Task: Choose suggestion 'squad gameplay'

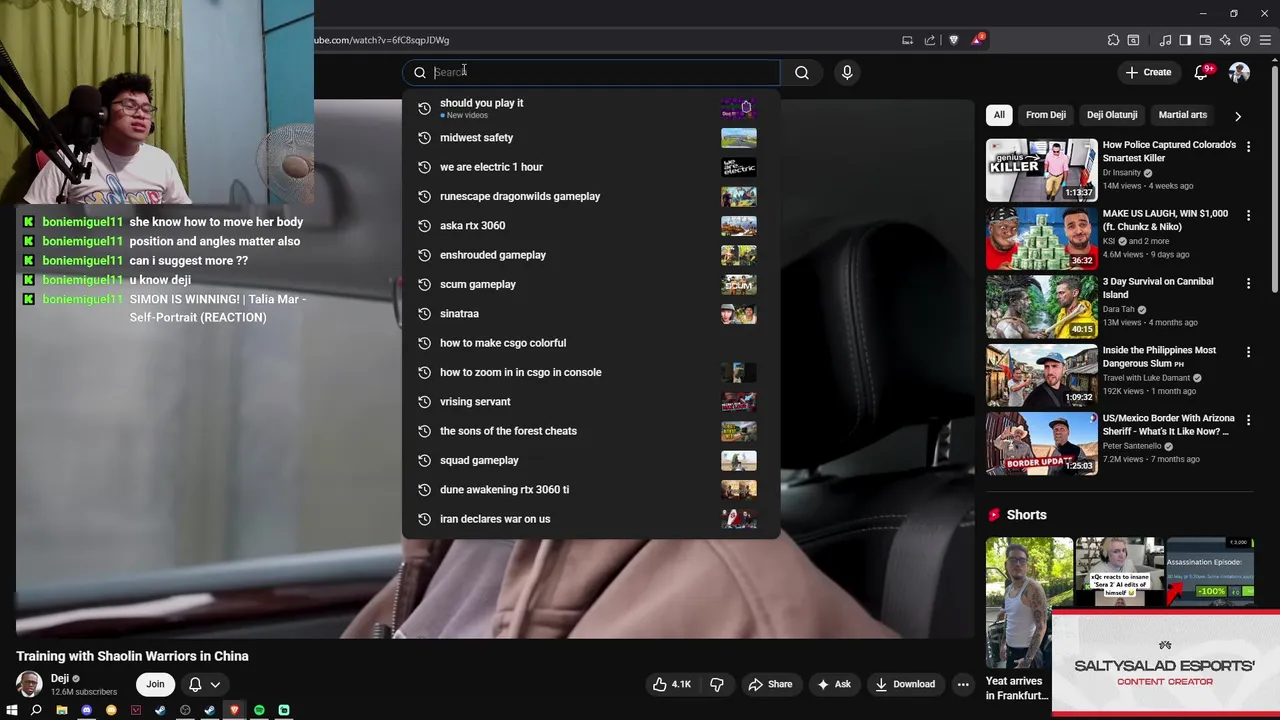Action: tap(590, 460)
